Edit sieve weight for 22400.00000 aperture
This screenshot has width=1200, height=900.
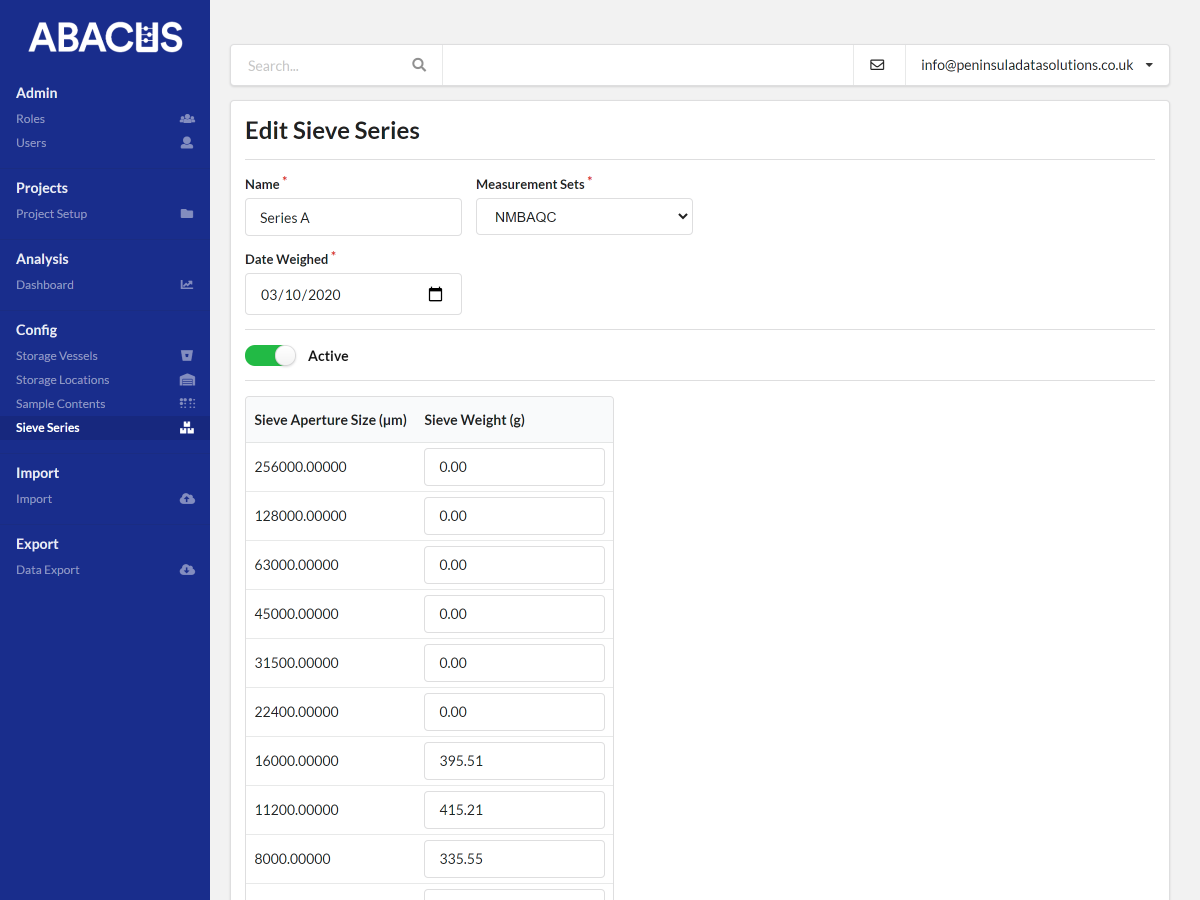[x=514, y=712]
